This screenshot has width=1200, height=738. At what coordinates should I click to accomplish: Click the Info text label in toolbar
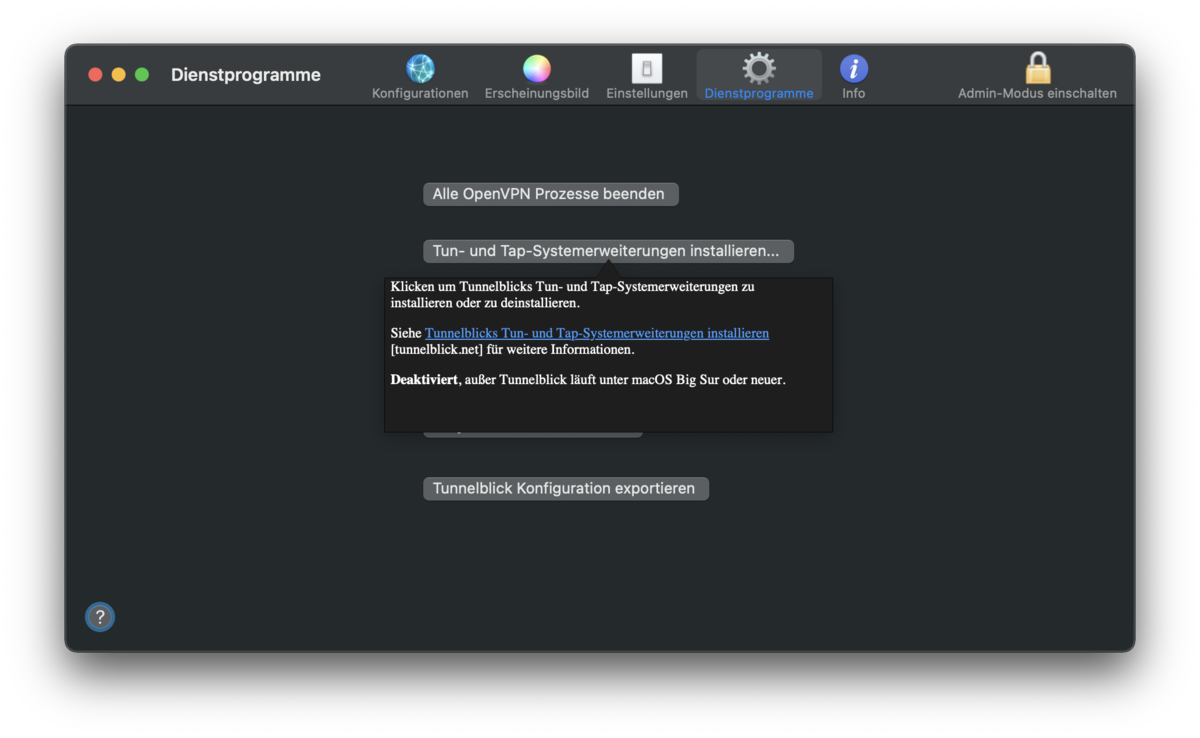click(853, 94)
